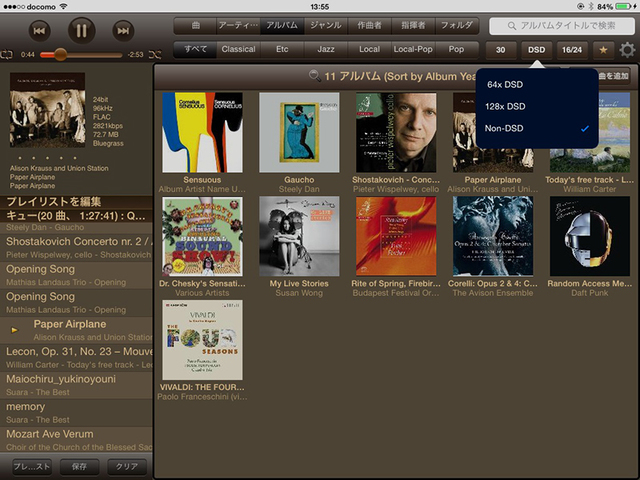This screenshot has width=640, height=480.
Task: Open the 30 filter dropdown
Action: (x=503, y=49)
